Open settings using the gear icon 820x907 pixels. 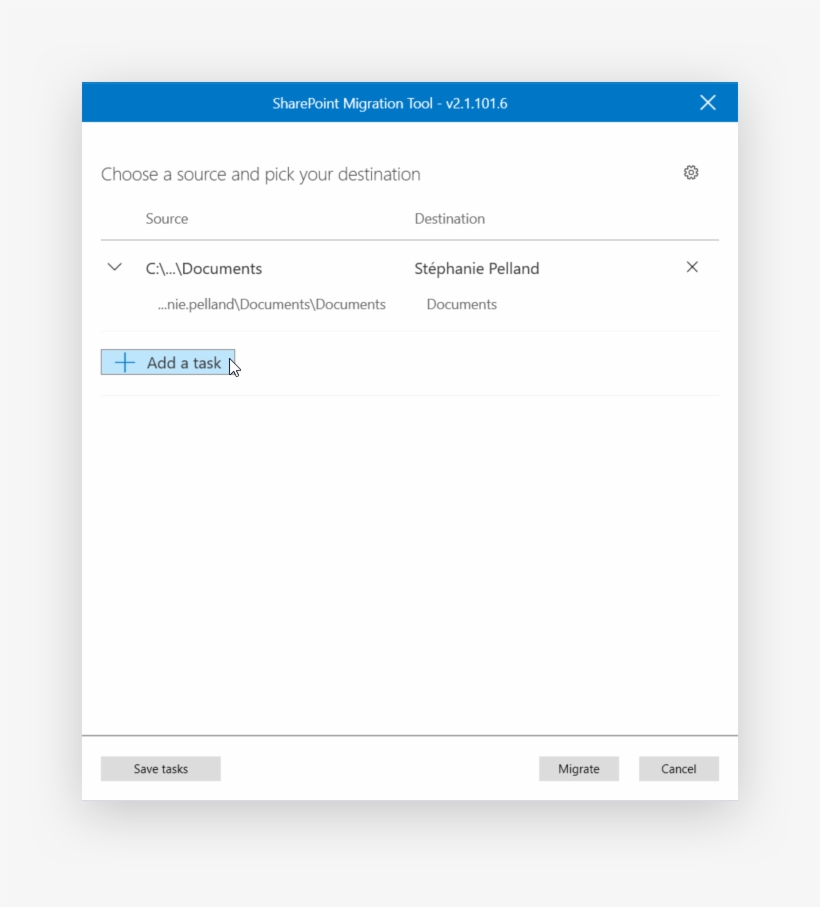pos(690,172)
